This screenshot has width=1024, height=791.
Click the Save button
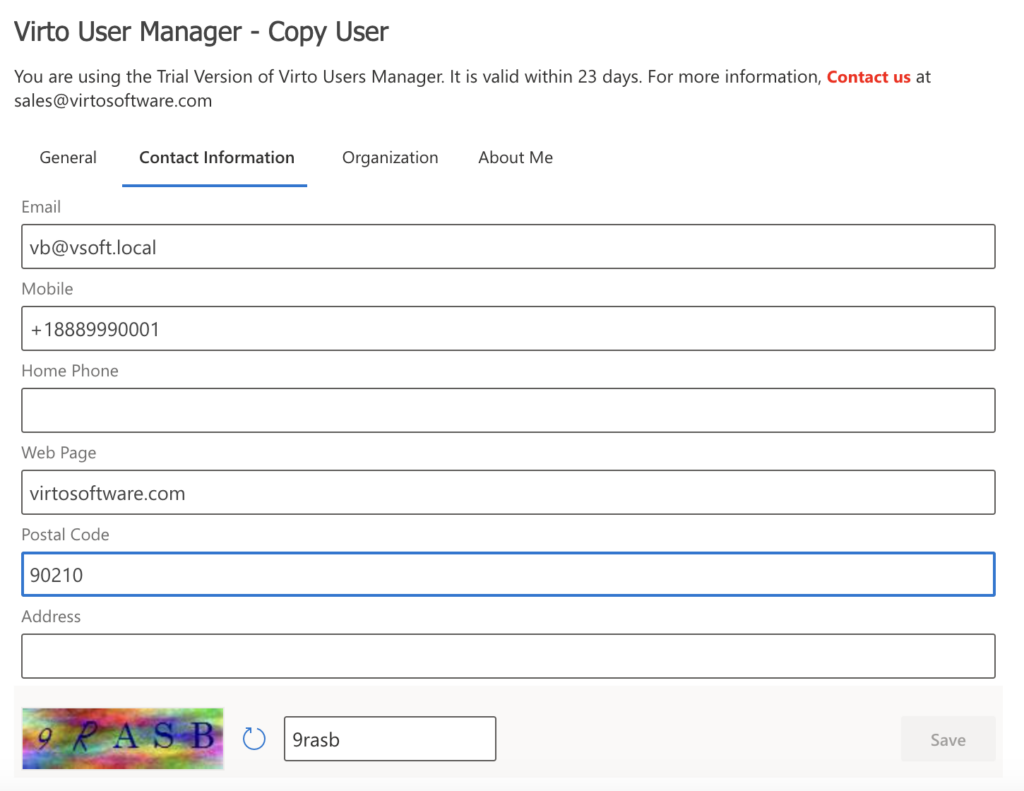click(946, 738)
